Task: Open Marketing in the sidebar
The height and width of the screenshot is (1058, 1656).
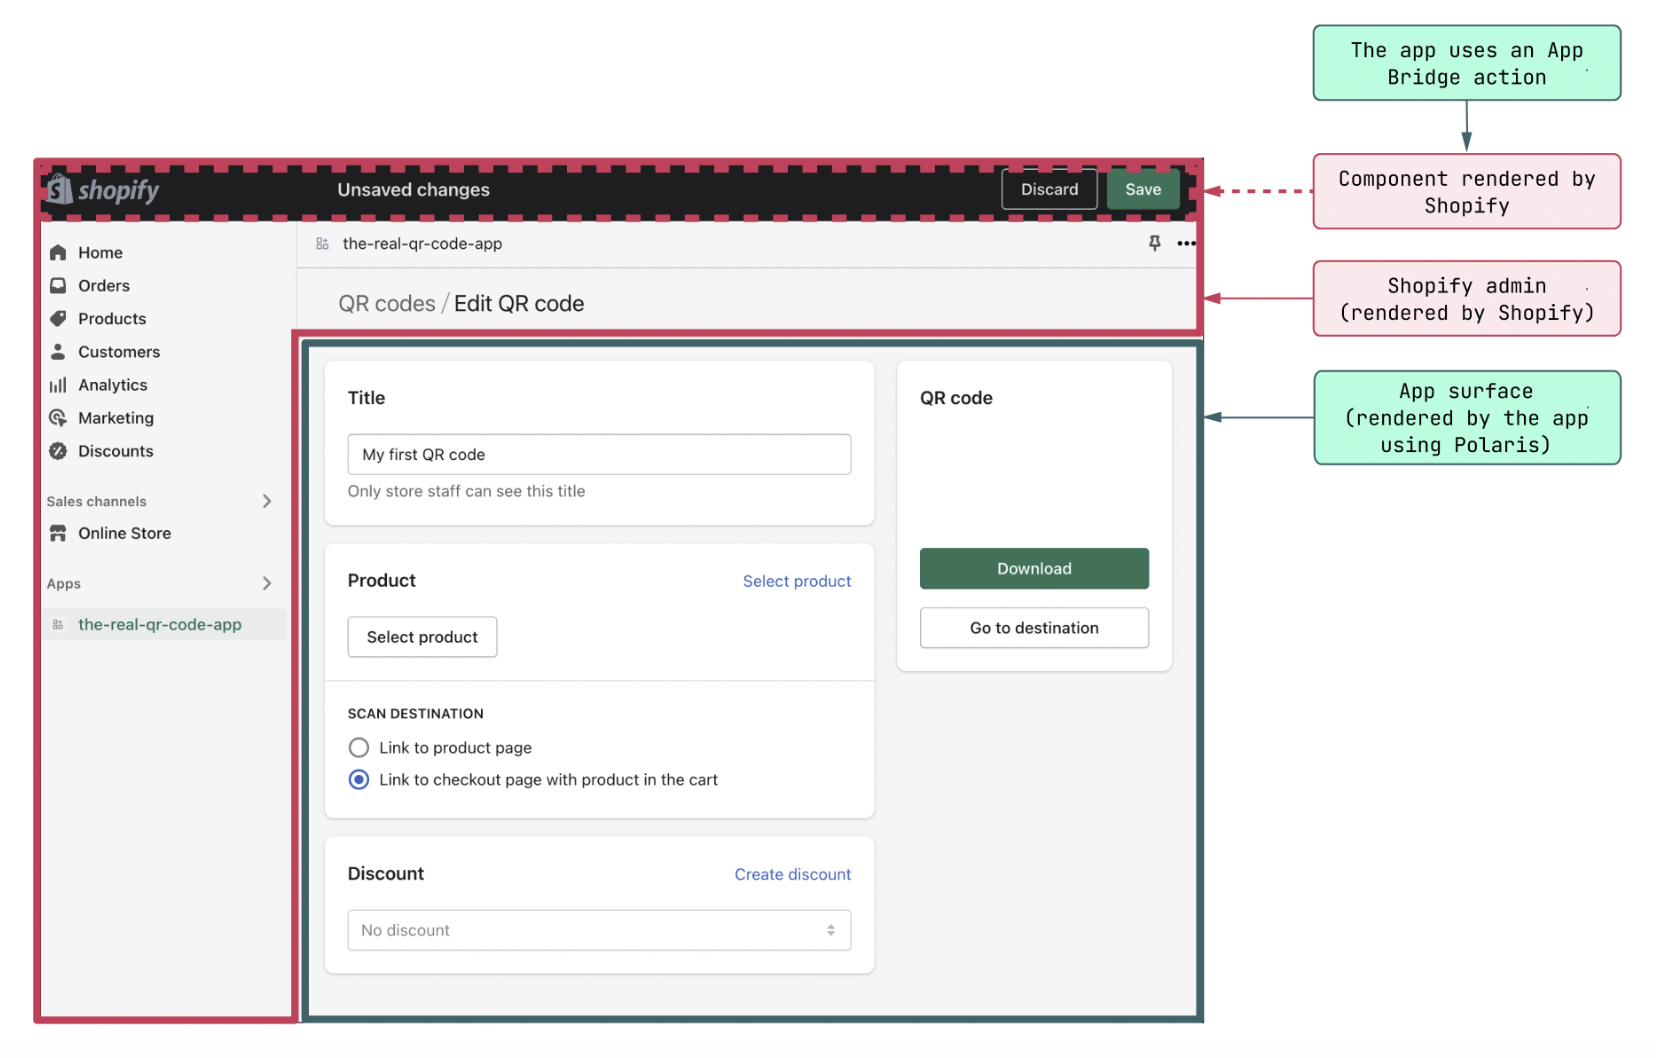Action: [116, 418]
